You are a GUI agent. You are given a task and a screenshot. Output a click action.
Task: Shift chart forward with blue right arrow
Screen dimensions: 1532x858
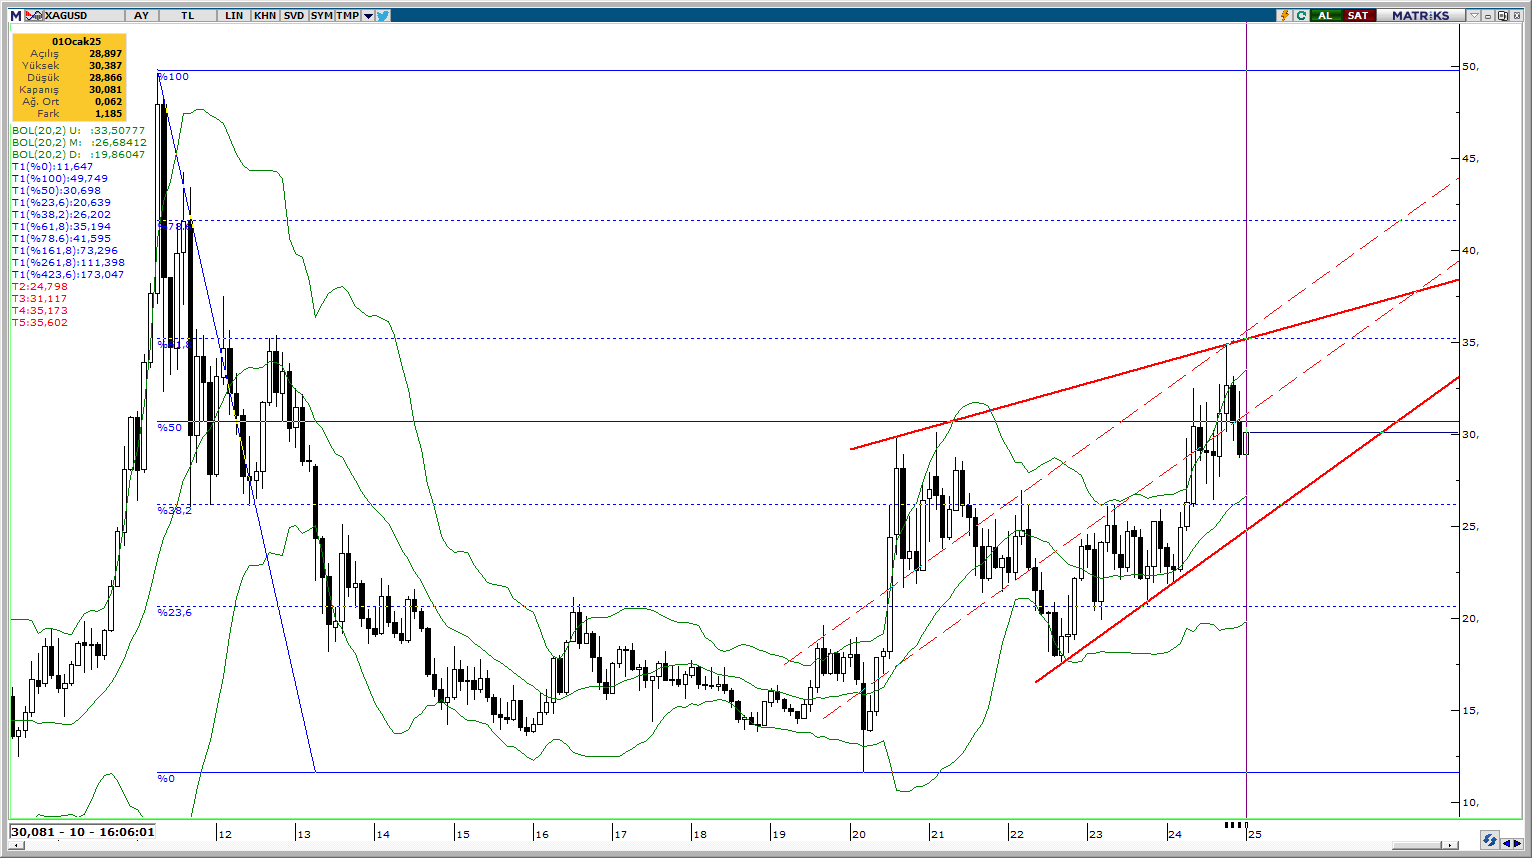pos(1518,843)
